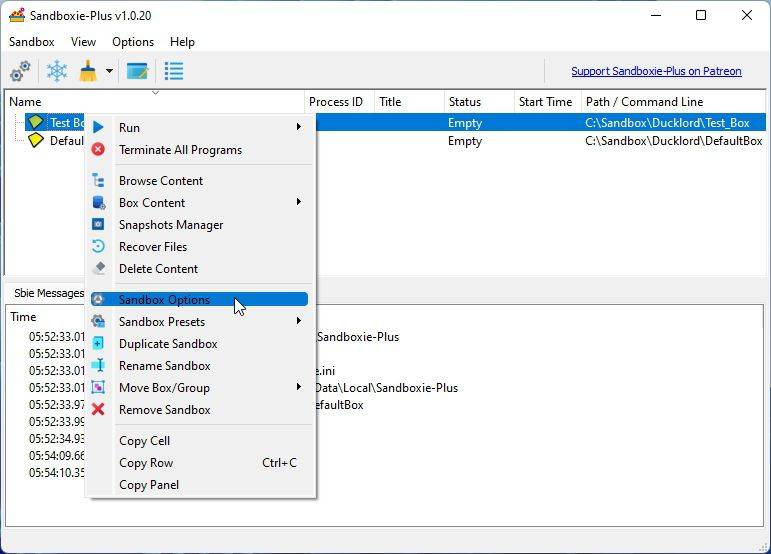Click the Browse Content tree icon
Viewport: 771px width, 554px height.
[x=98, y=180]
